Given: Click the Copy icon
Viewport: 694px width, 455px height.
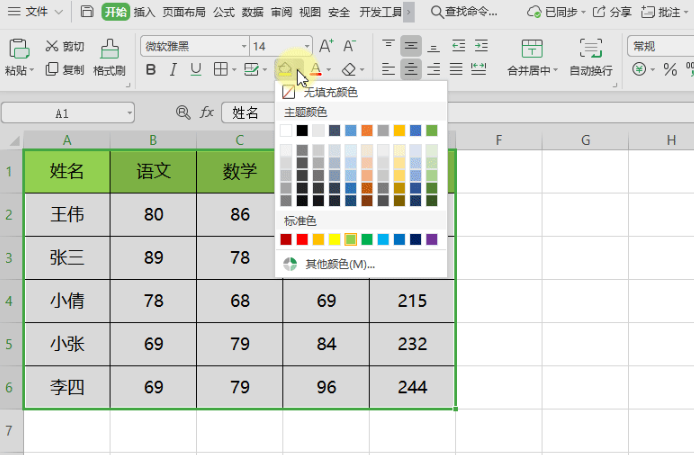Looking at the screenshot, I should pyautogui.click(x=52, y=69).
